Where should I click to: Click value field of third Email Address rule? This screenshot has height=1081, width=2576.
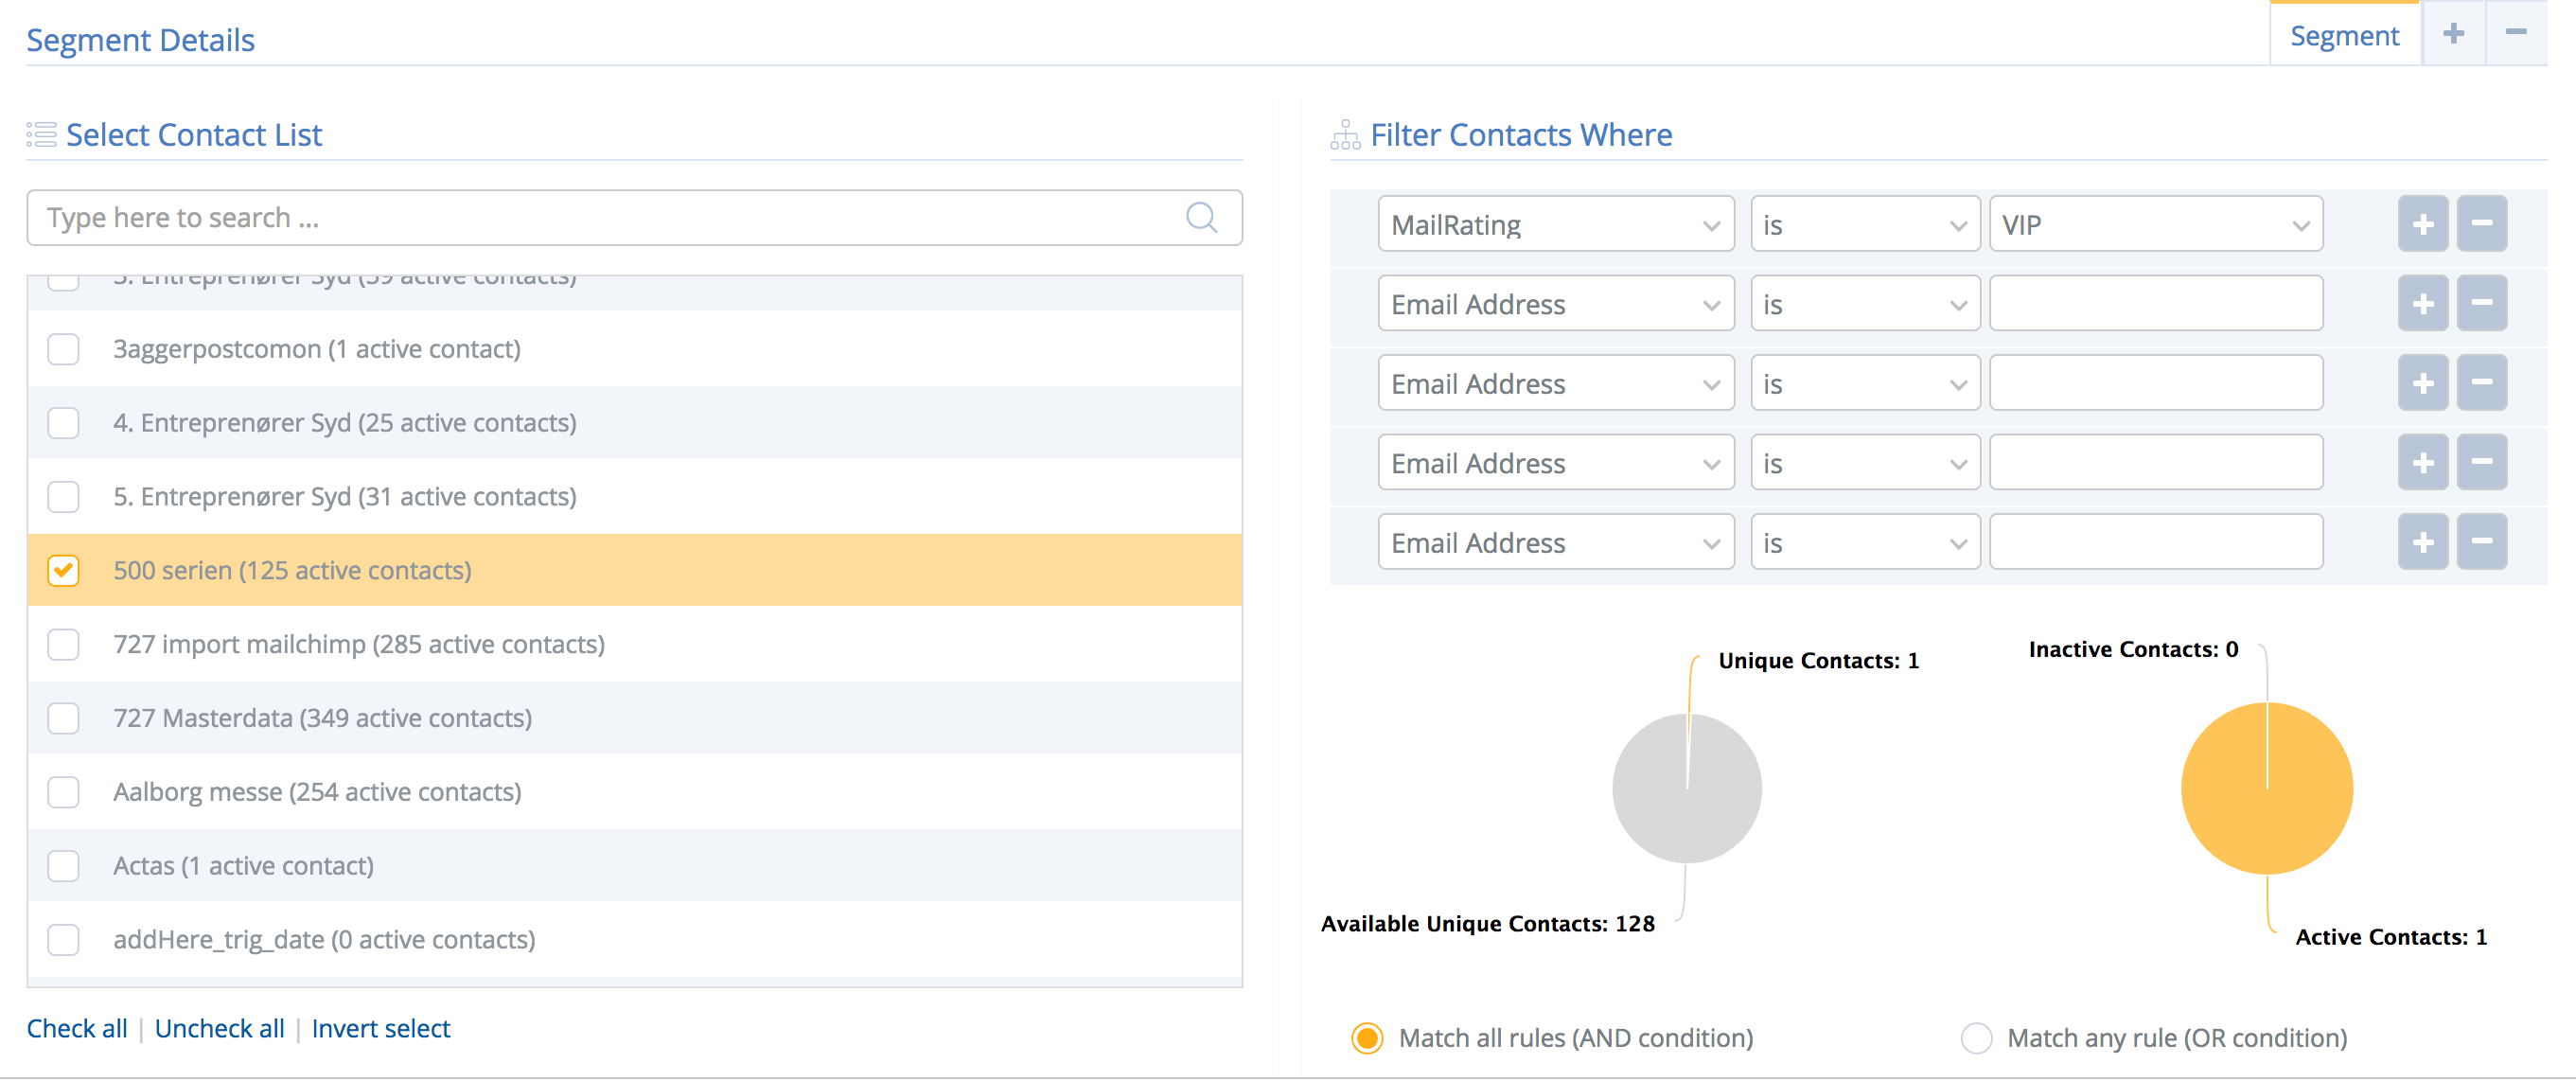point(2156,462)
